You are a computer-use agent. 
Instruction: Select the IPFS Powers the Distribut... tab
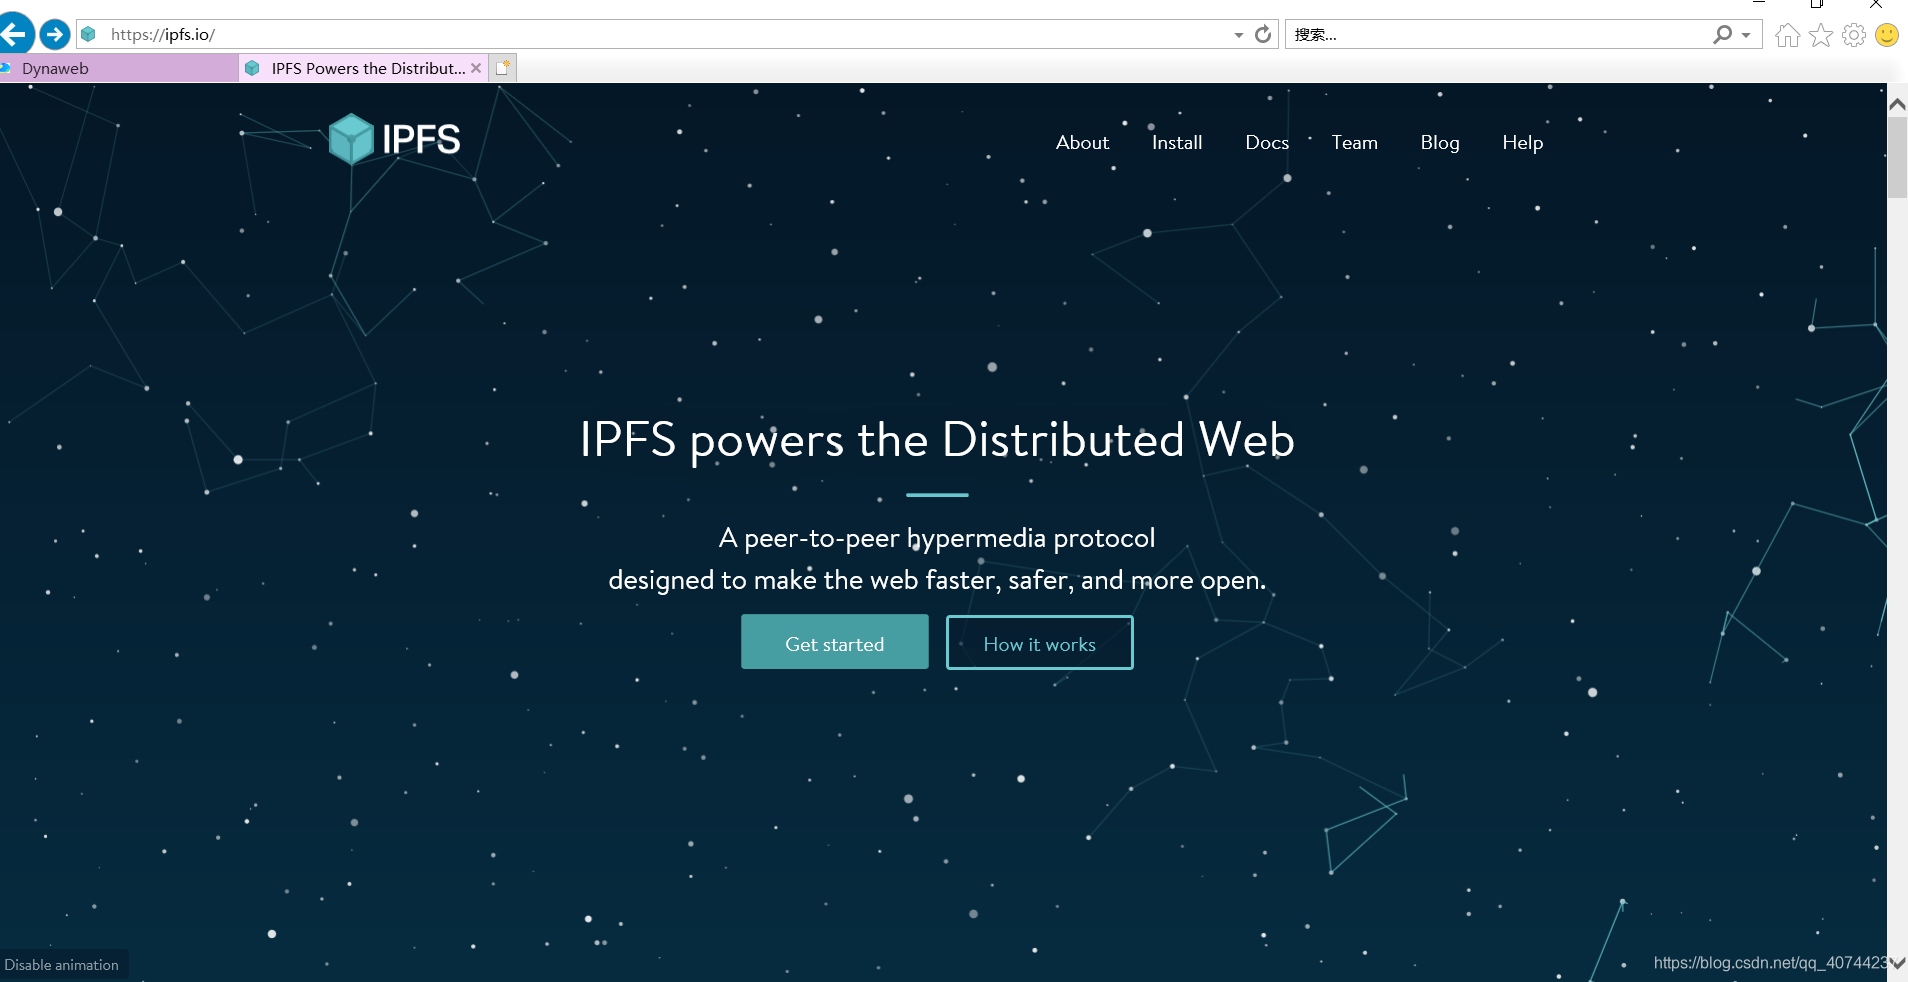pyautogui.click(x=364, y=68)
